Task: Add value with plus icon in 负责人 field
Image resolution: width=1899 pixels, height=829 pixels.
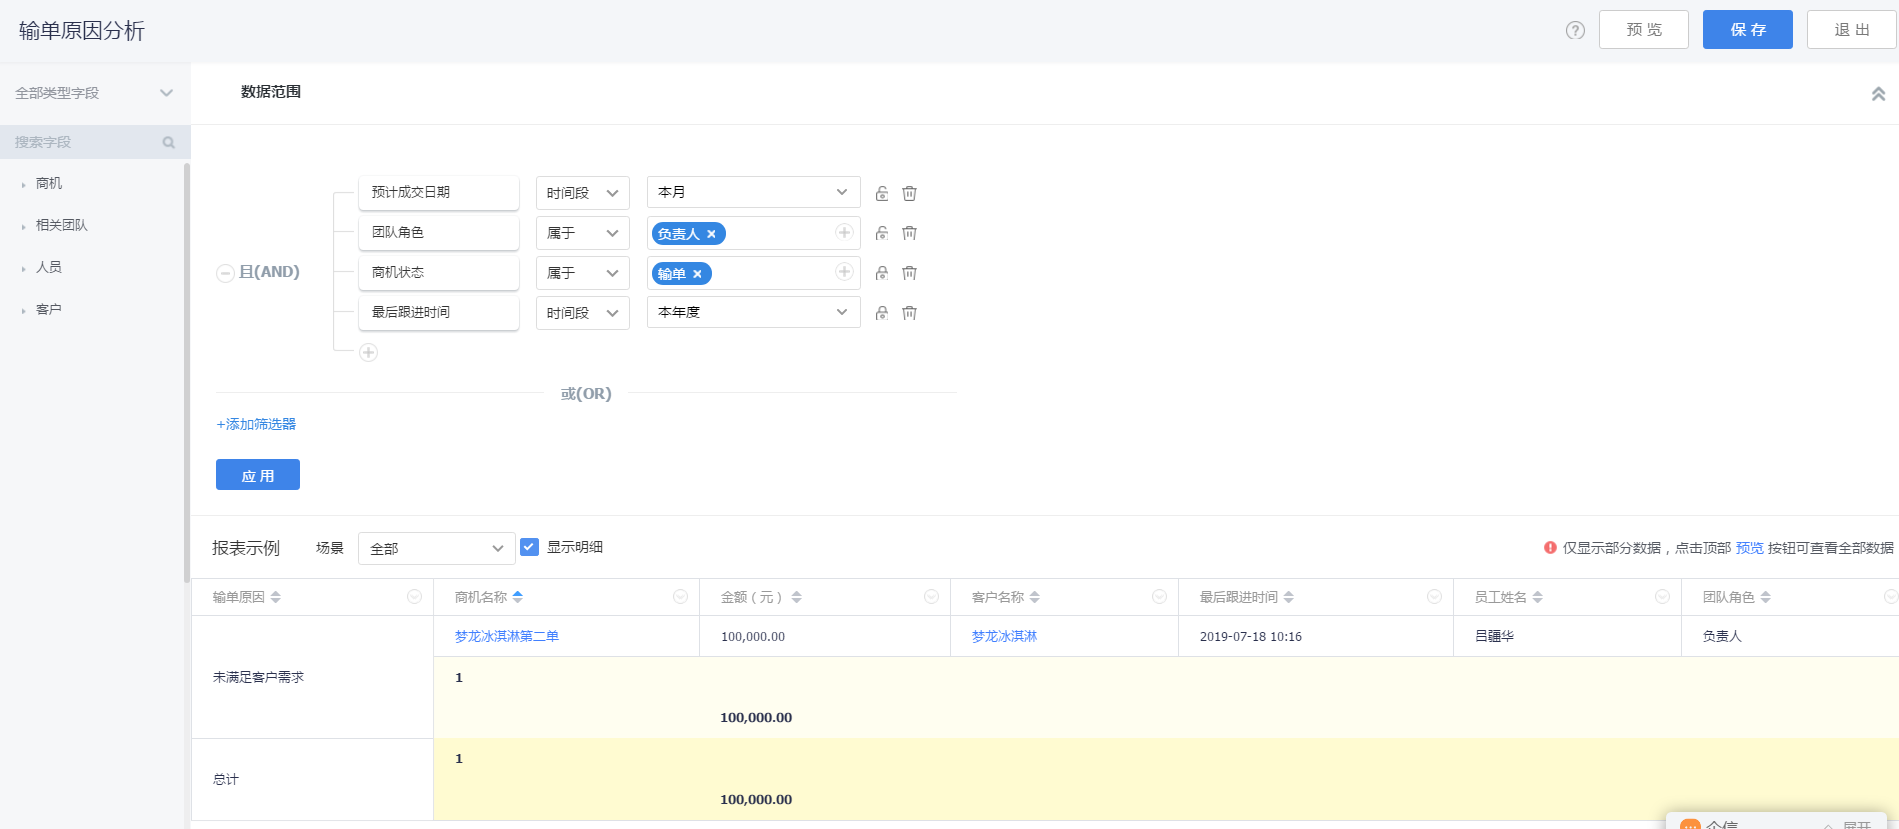Action: click(x=844, y=232)
